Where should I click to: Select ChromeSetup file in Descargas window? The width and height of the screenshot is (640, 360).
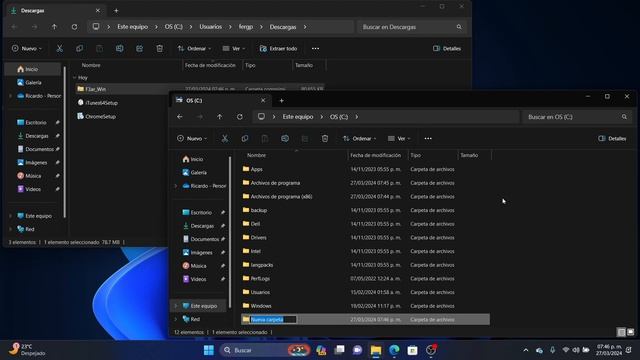100,116
